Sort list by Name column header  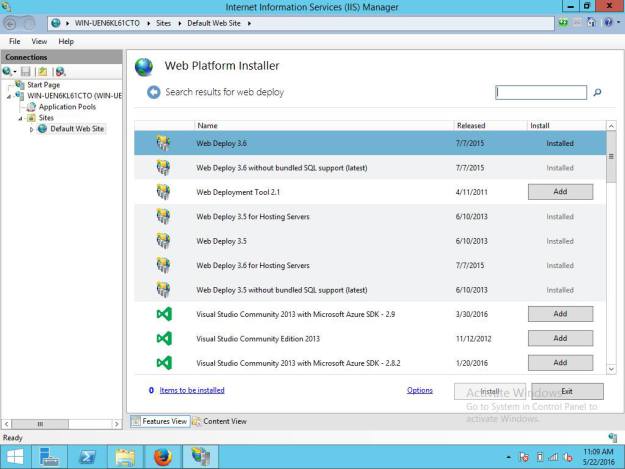(324, 126)
